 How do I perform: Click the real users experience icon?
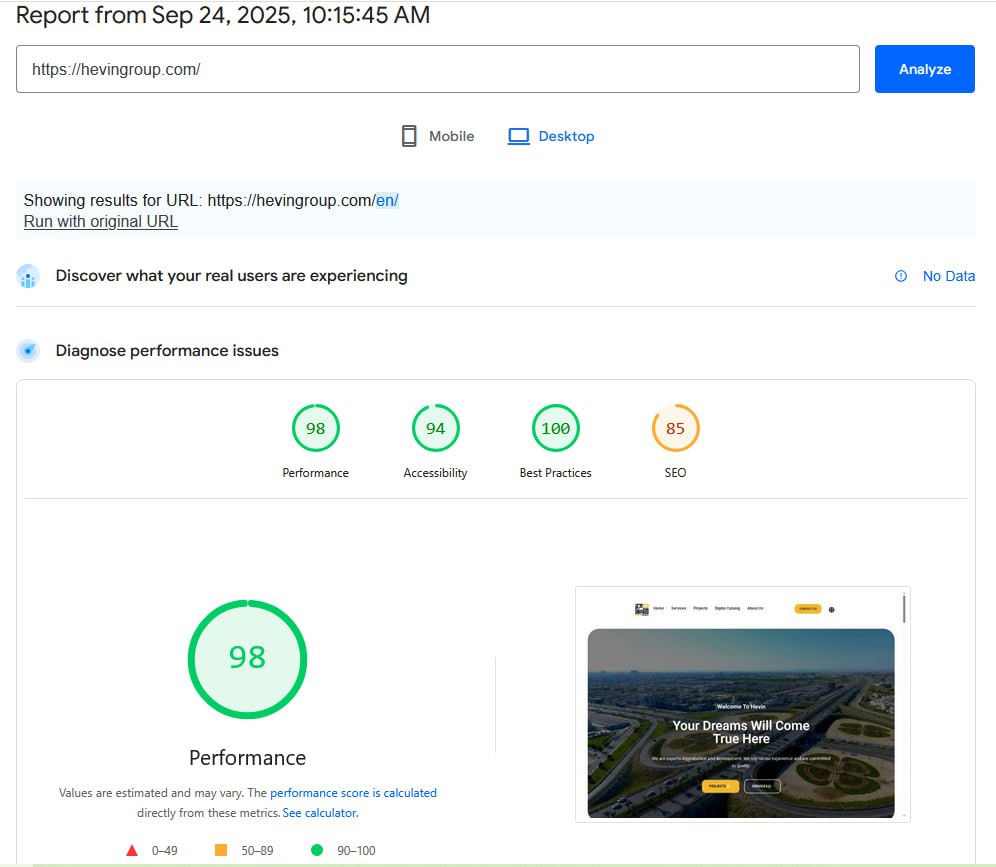28,276
